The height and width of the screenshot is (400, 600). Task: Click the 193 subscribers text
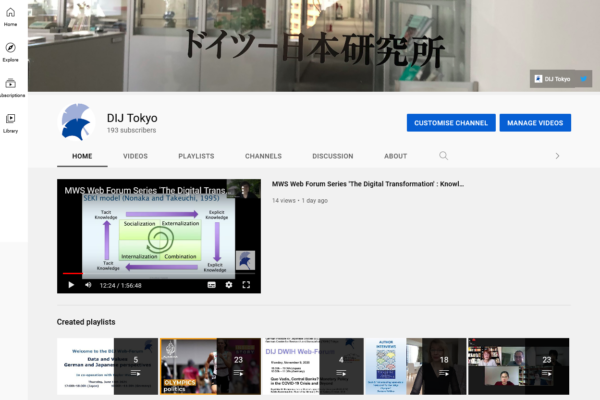click(x=131, y=130)
